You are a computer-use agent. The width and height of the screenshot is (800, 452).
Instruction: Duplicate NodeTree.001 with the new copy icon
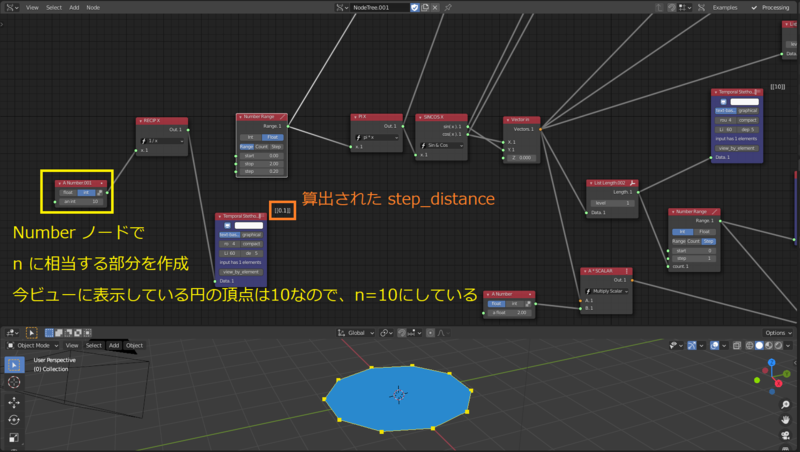coord(425,7)
